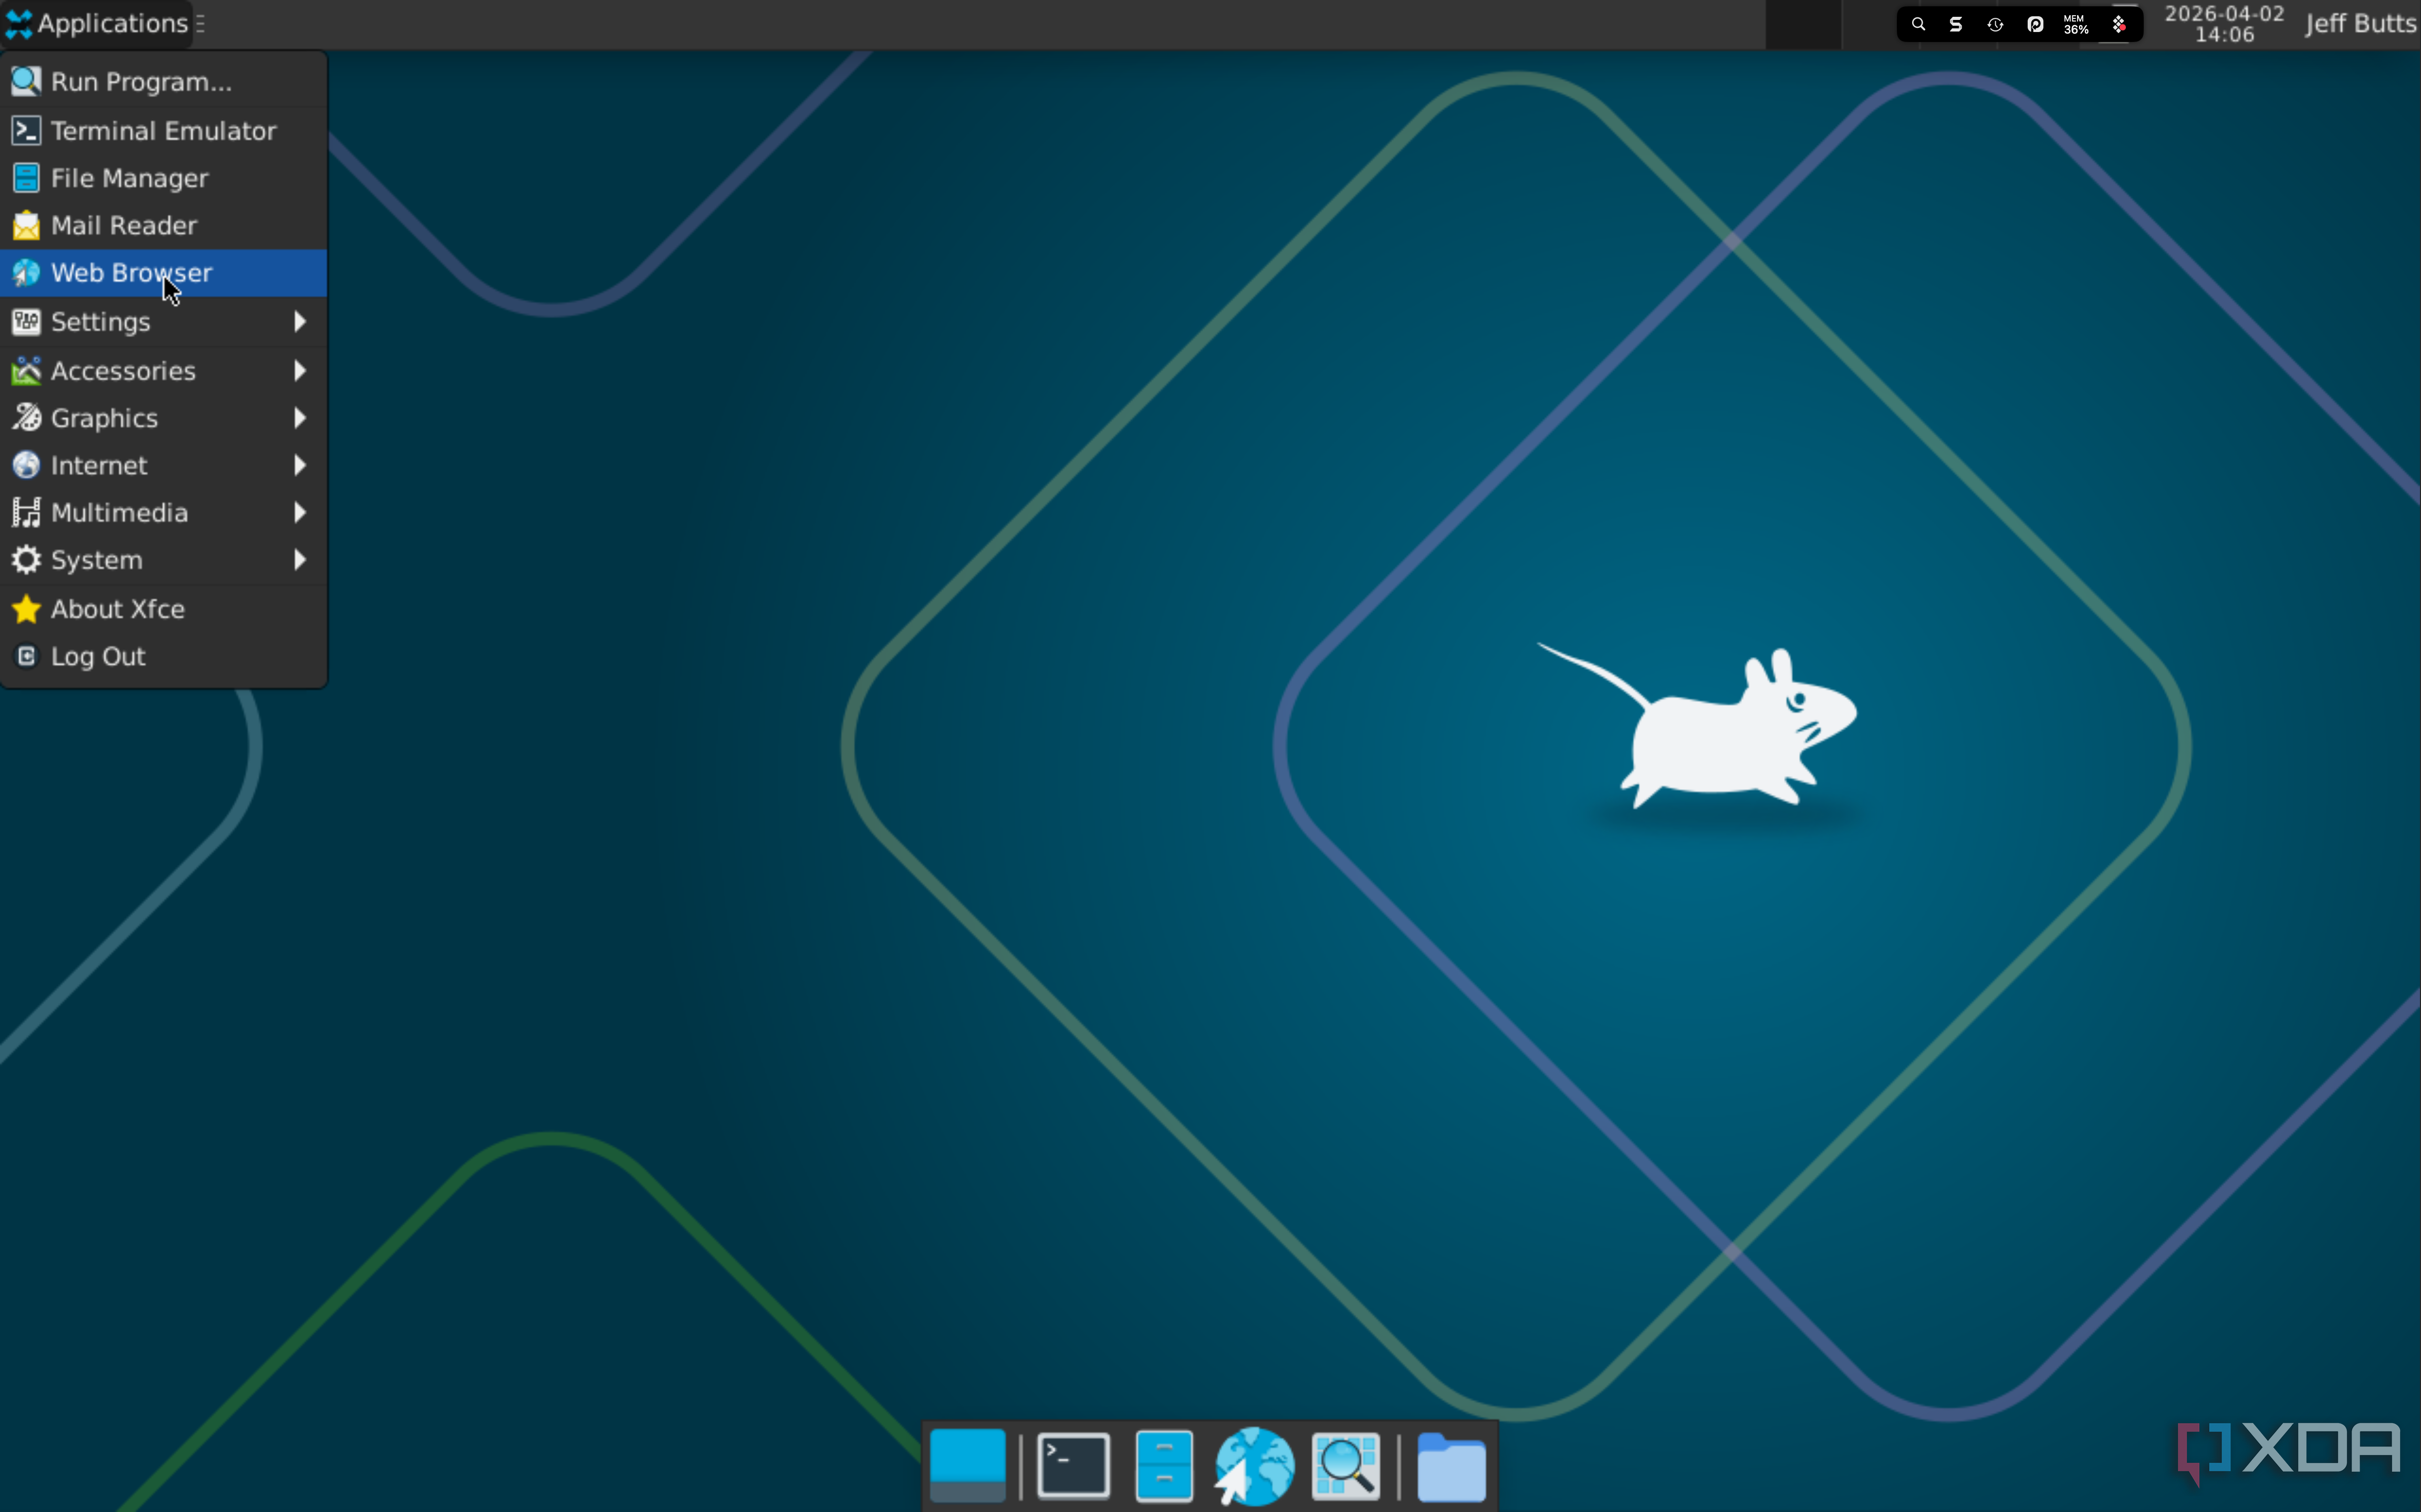Screen dimensions: 2421x1512
Task: Open the Jeff Butts user menu
Action: [x=2360, y=23]
